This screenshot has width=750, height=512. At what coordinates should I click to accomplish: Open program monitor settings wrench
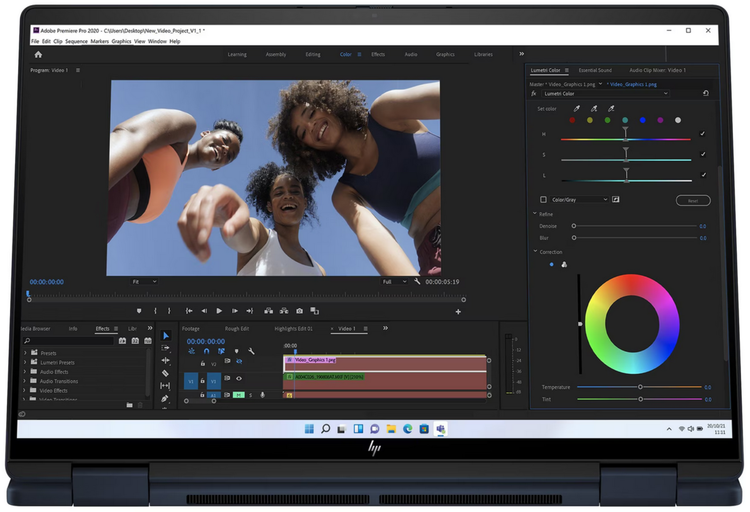click(417, 281)
